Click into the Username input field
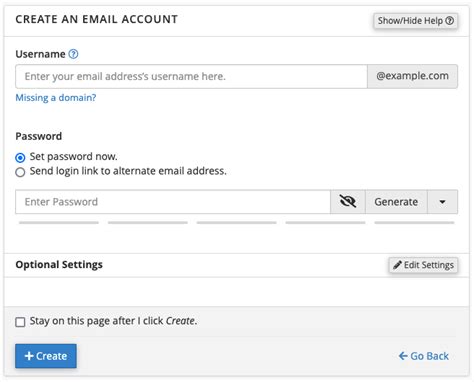The width and height of the screenshot is (474, 382). 191,76
